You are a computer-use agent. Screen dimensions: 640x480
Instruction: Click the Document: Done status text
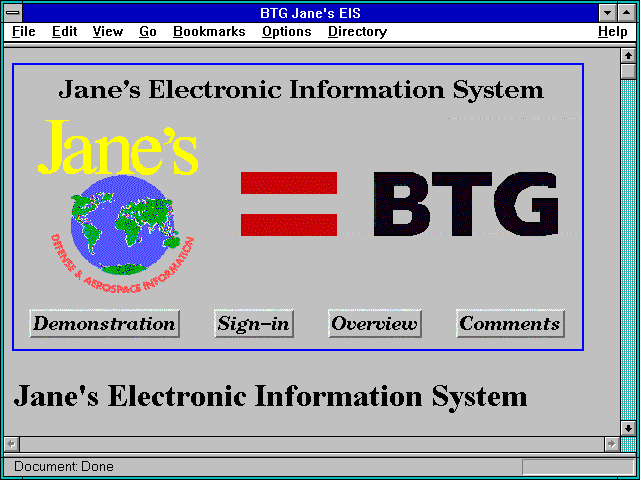pyautogui.click(x=64, y=466)
